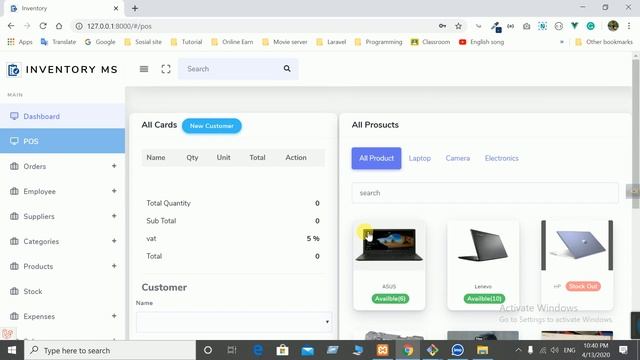Click the HP Stock Out badge
This screenshot has height=360, width=640.
pyautogui.click(x=583, y=286)
